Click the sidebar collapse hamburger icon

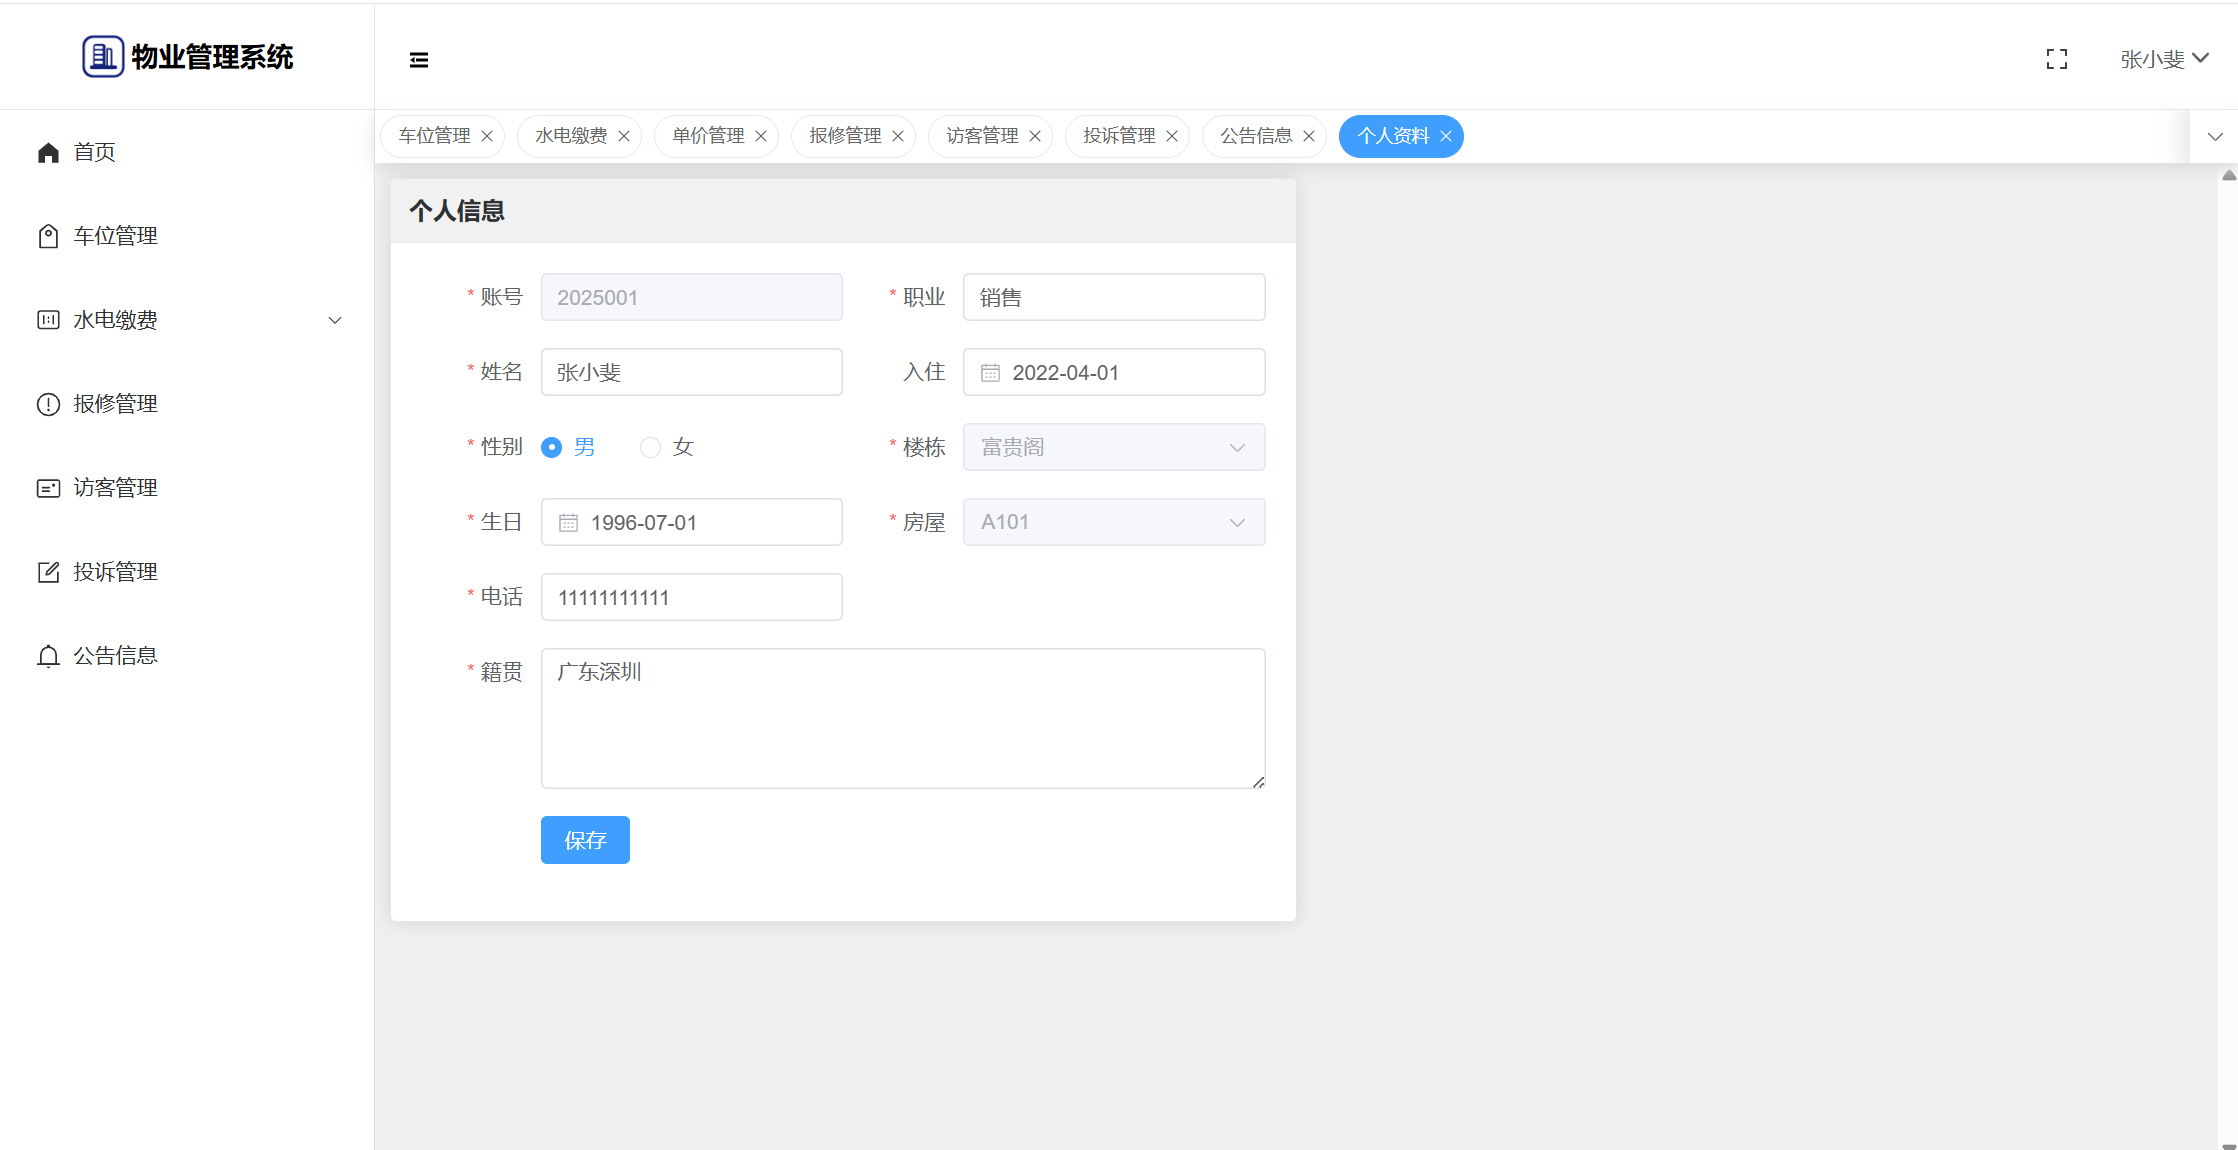tap(419, 60)
